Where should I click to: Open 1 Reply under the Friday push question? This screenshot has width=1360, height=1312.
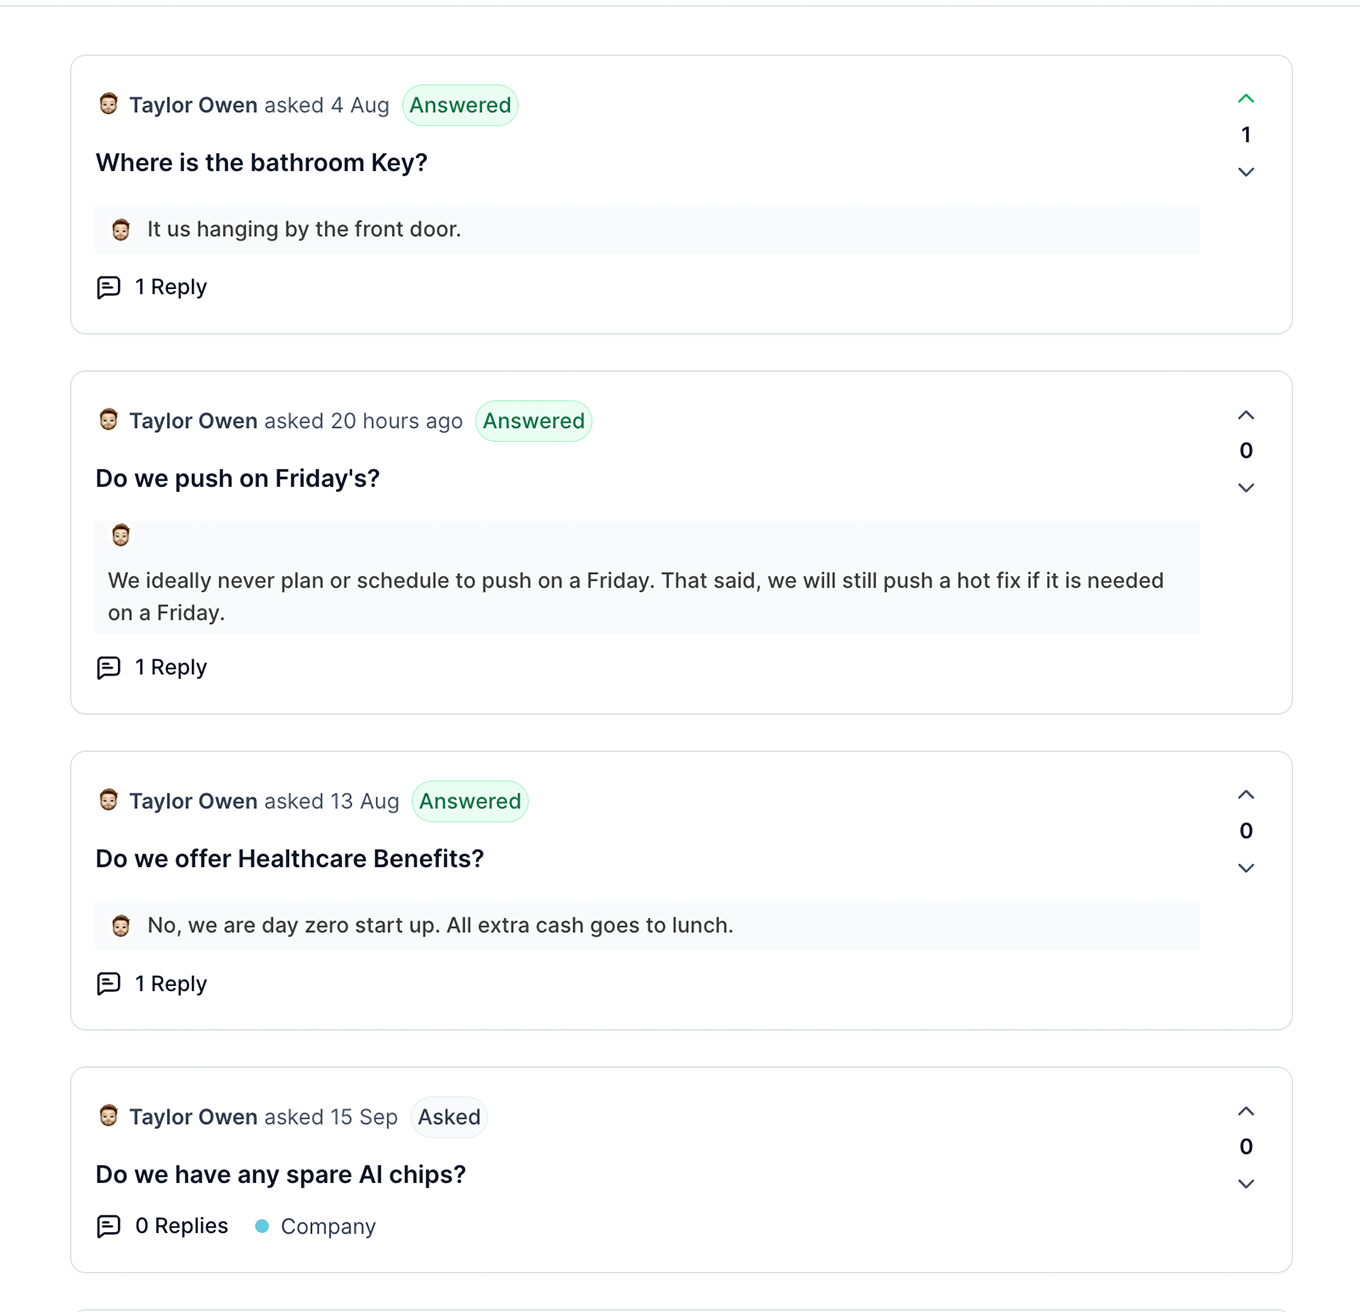pos(171,667)
